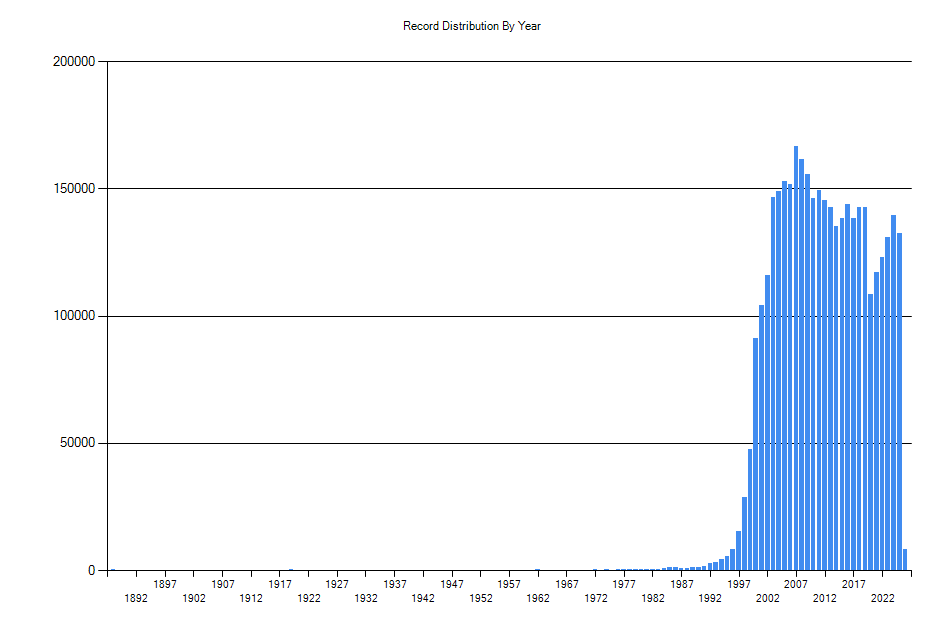Click the 2022 year label
This screenshot has width=945, height=630.
[883, 598]
